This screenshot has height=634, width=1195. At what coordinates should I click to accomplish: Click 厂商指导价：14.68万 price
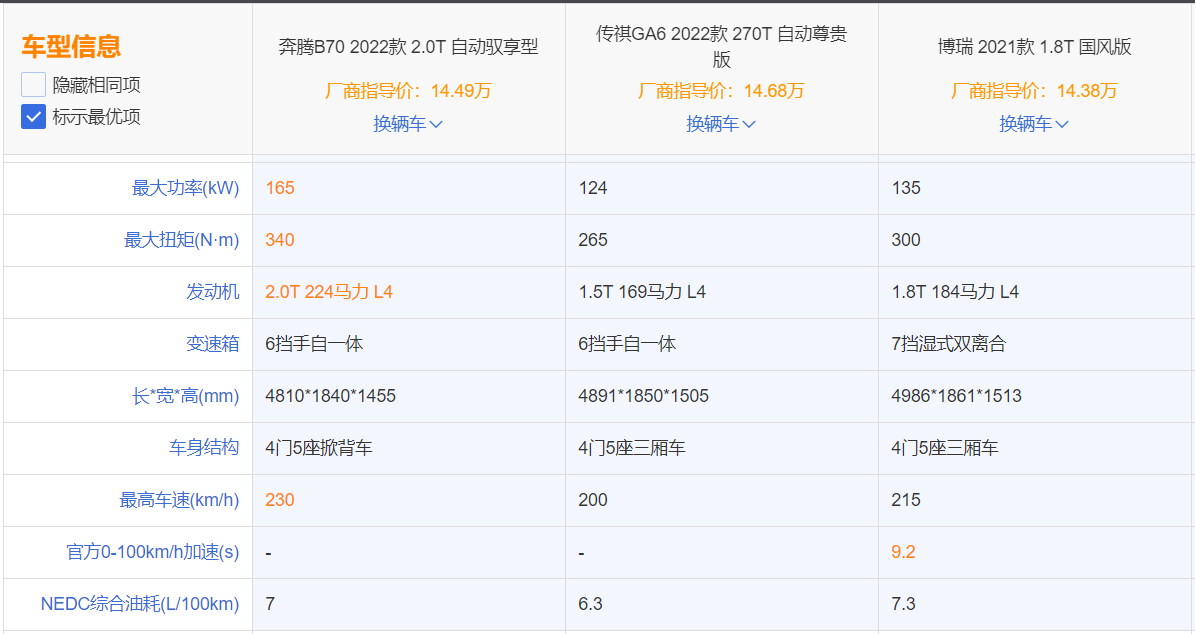click(x=721, y=91)
